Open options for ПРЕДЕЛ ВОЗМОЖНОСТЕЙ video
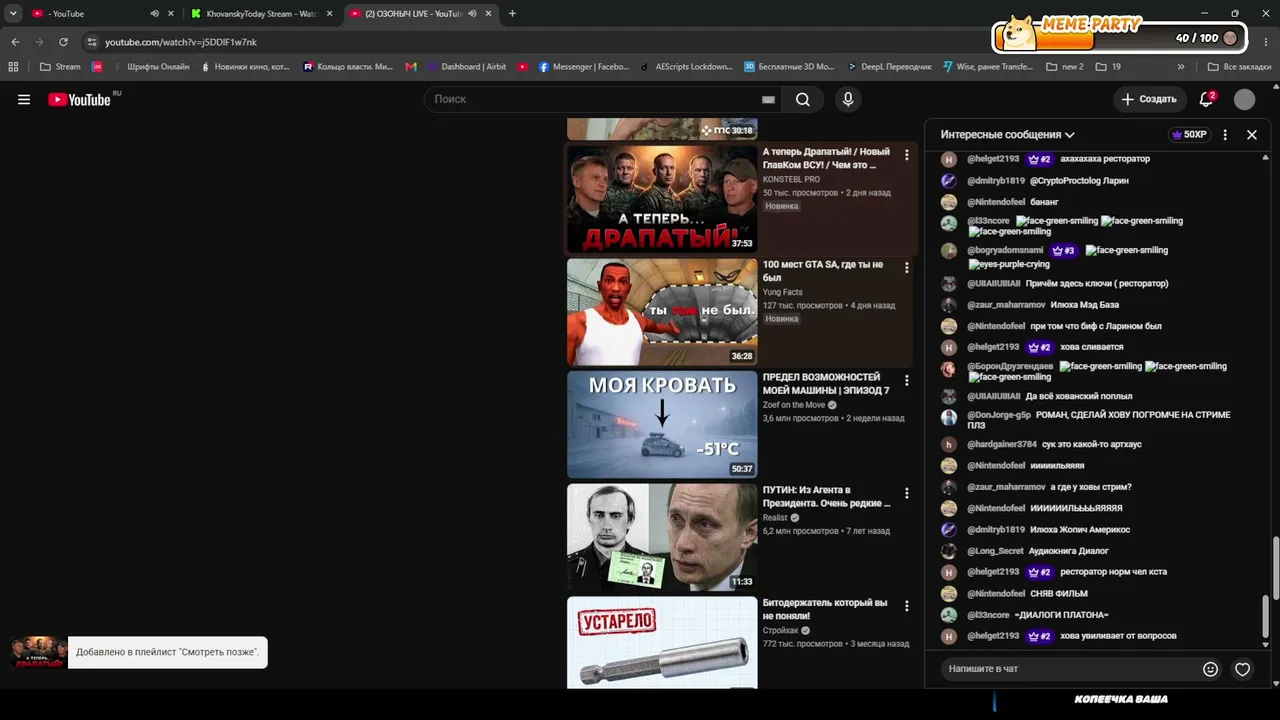This screenshot has width=1280, height=720. [907, 381]
